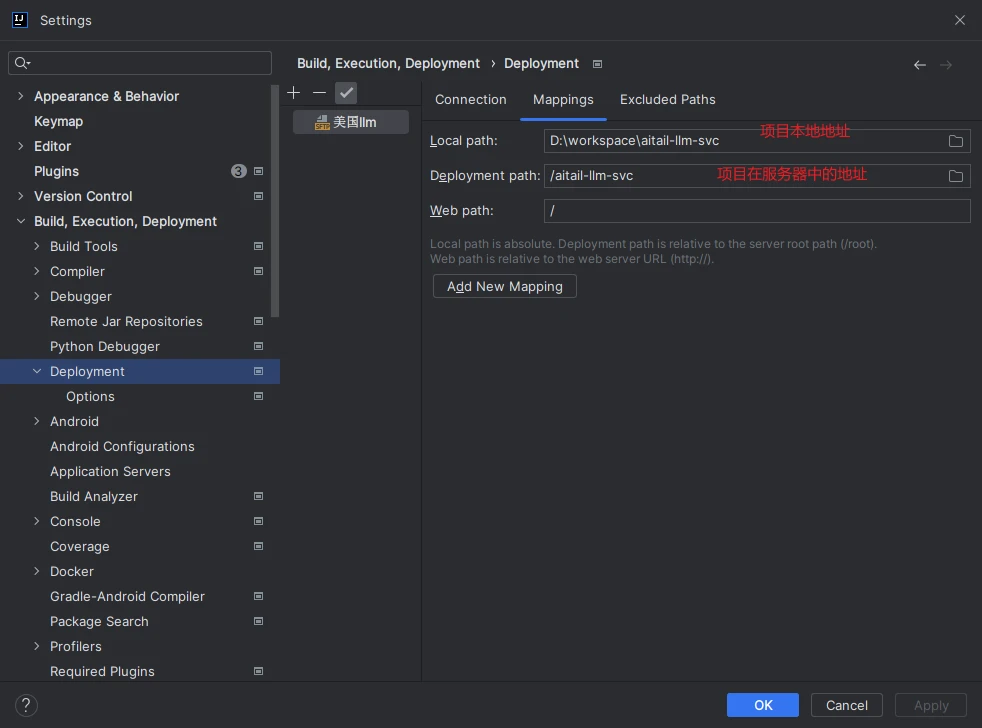Focus the Deployment path input field
The image size is (982, 728).
(x=757, y=176)
